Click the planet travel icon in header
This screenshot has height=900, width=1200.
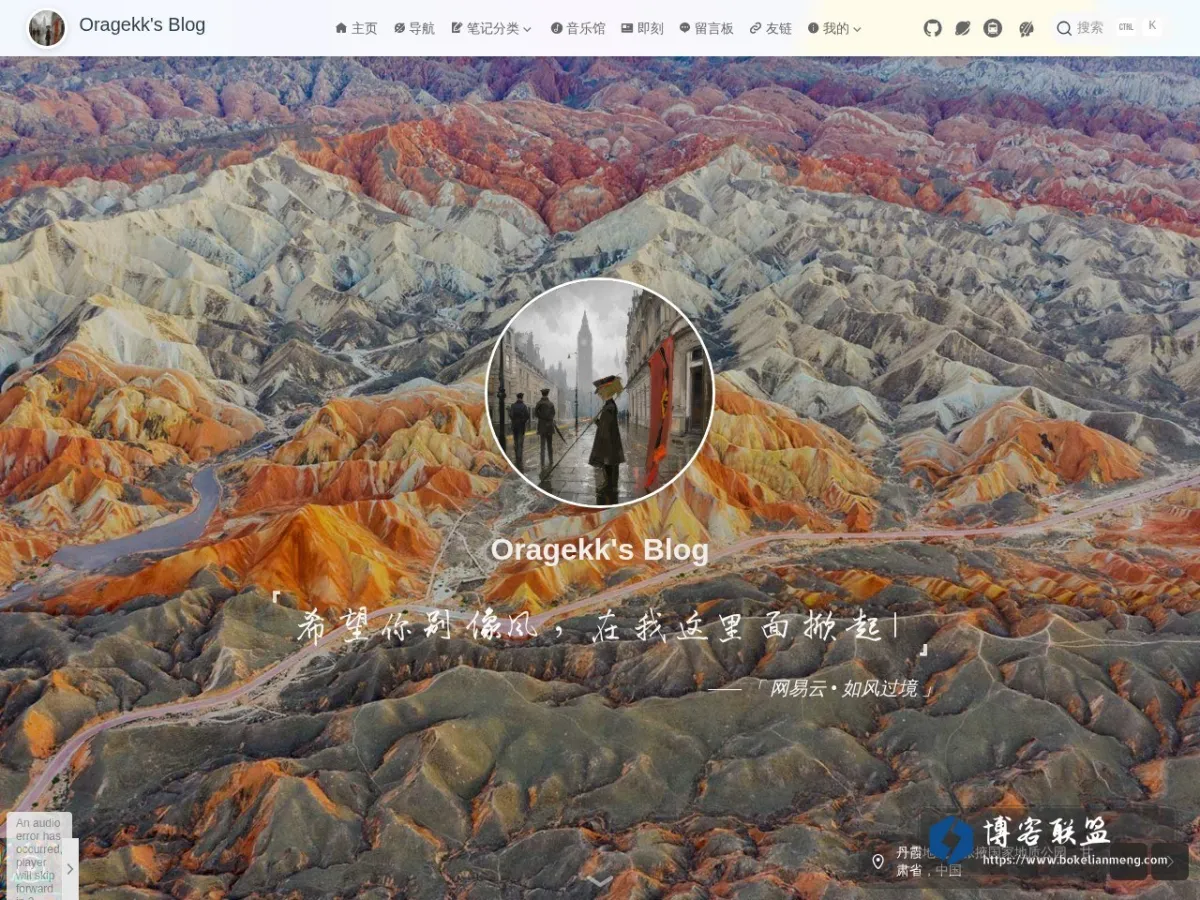coord(962,28)
